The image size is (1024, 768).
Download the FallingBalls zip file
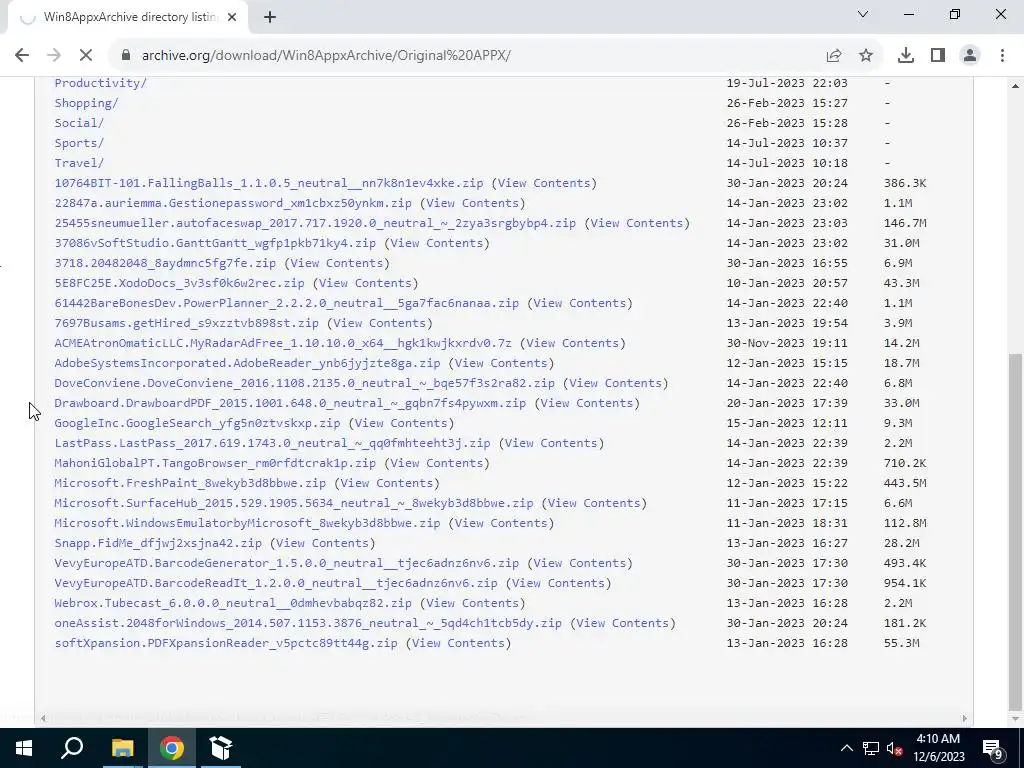pyautogui.click(x=268, y=183)
